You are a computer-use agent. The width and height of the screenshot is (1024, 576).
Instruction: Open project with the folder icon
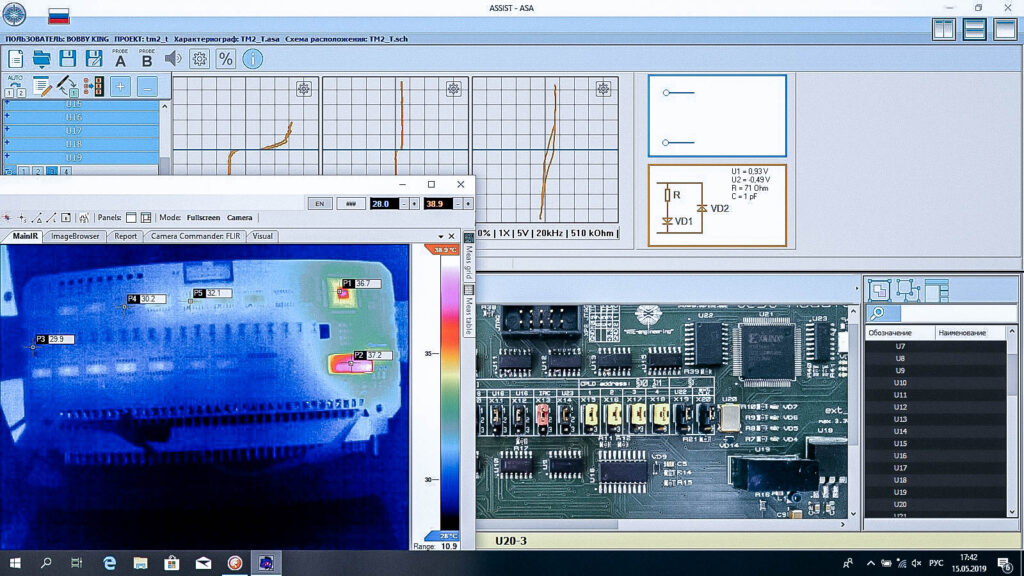coord(42,59)
